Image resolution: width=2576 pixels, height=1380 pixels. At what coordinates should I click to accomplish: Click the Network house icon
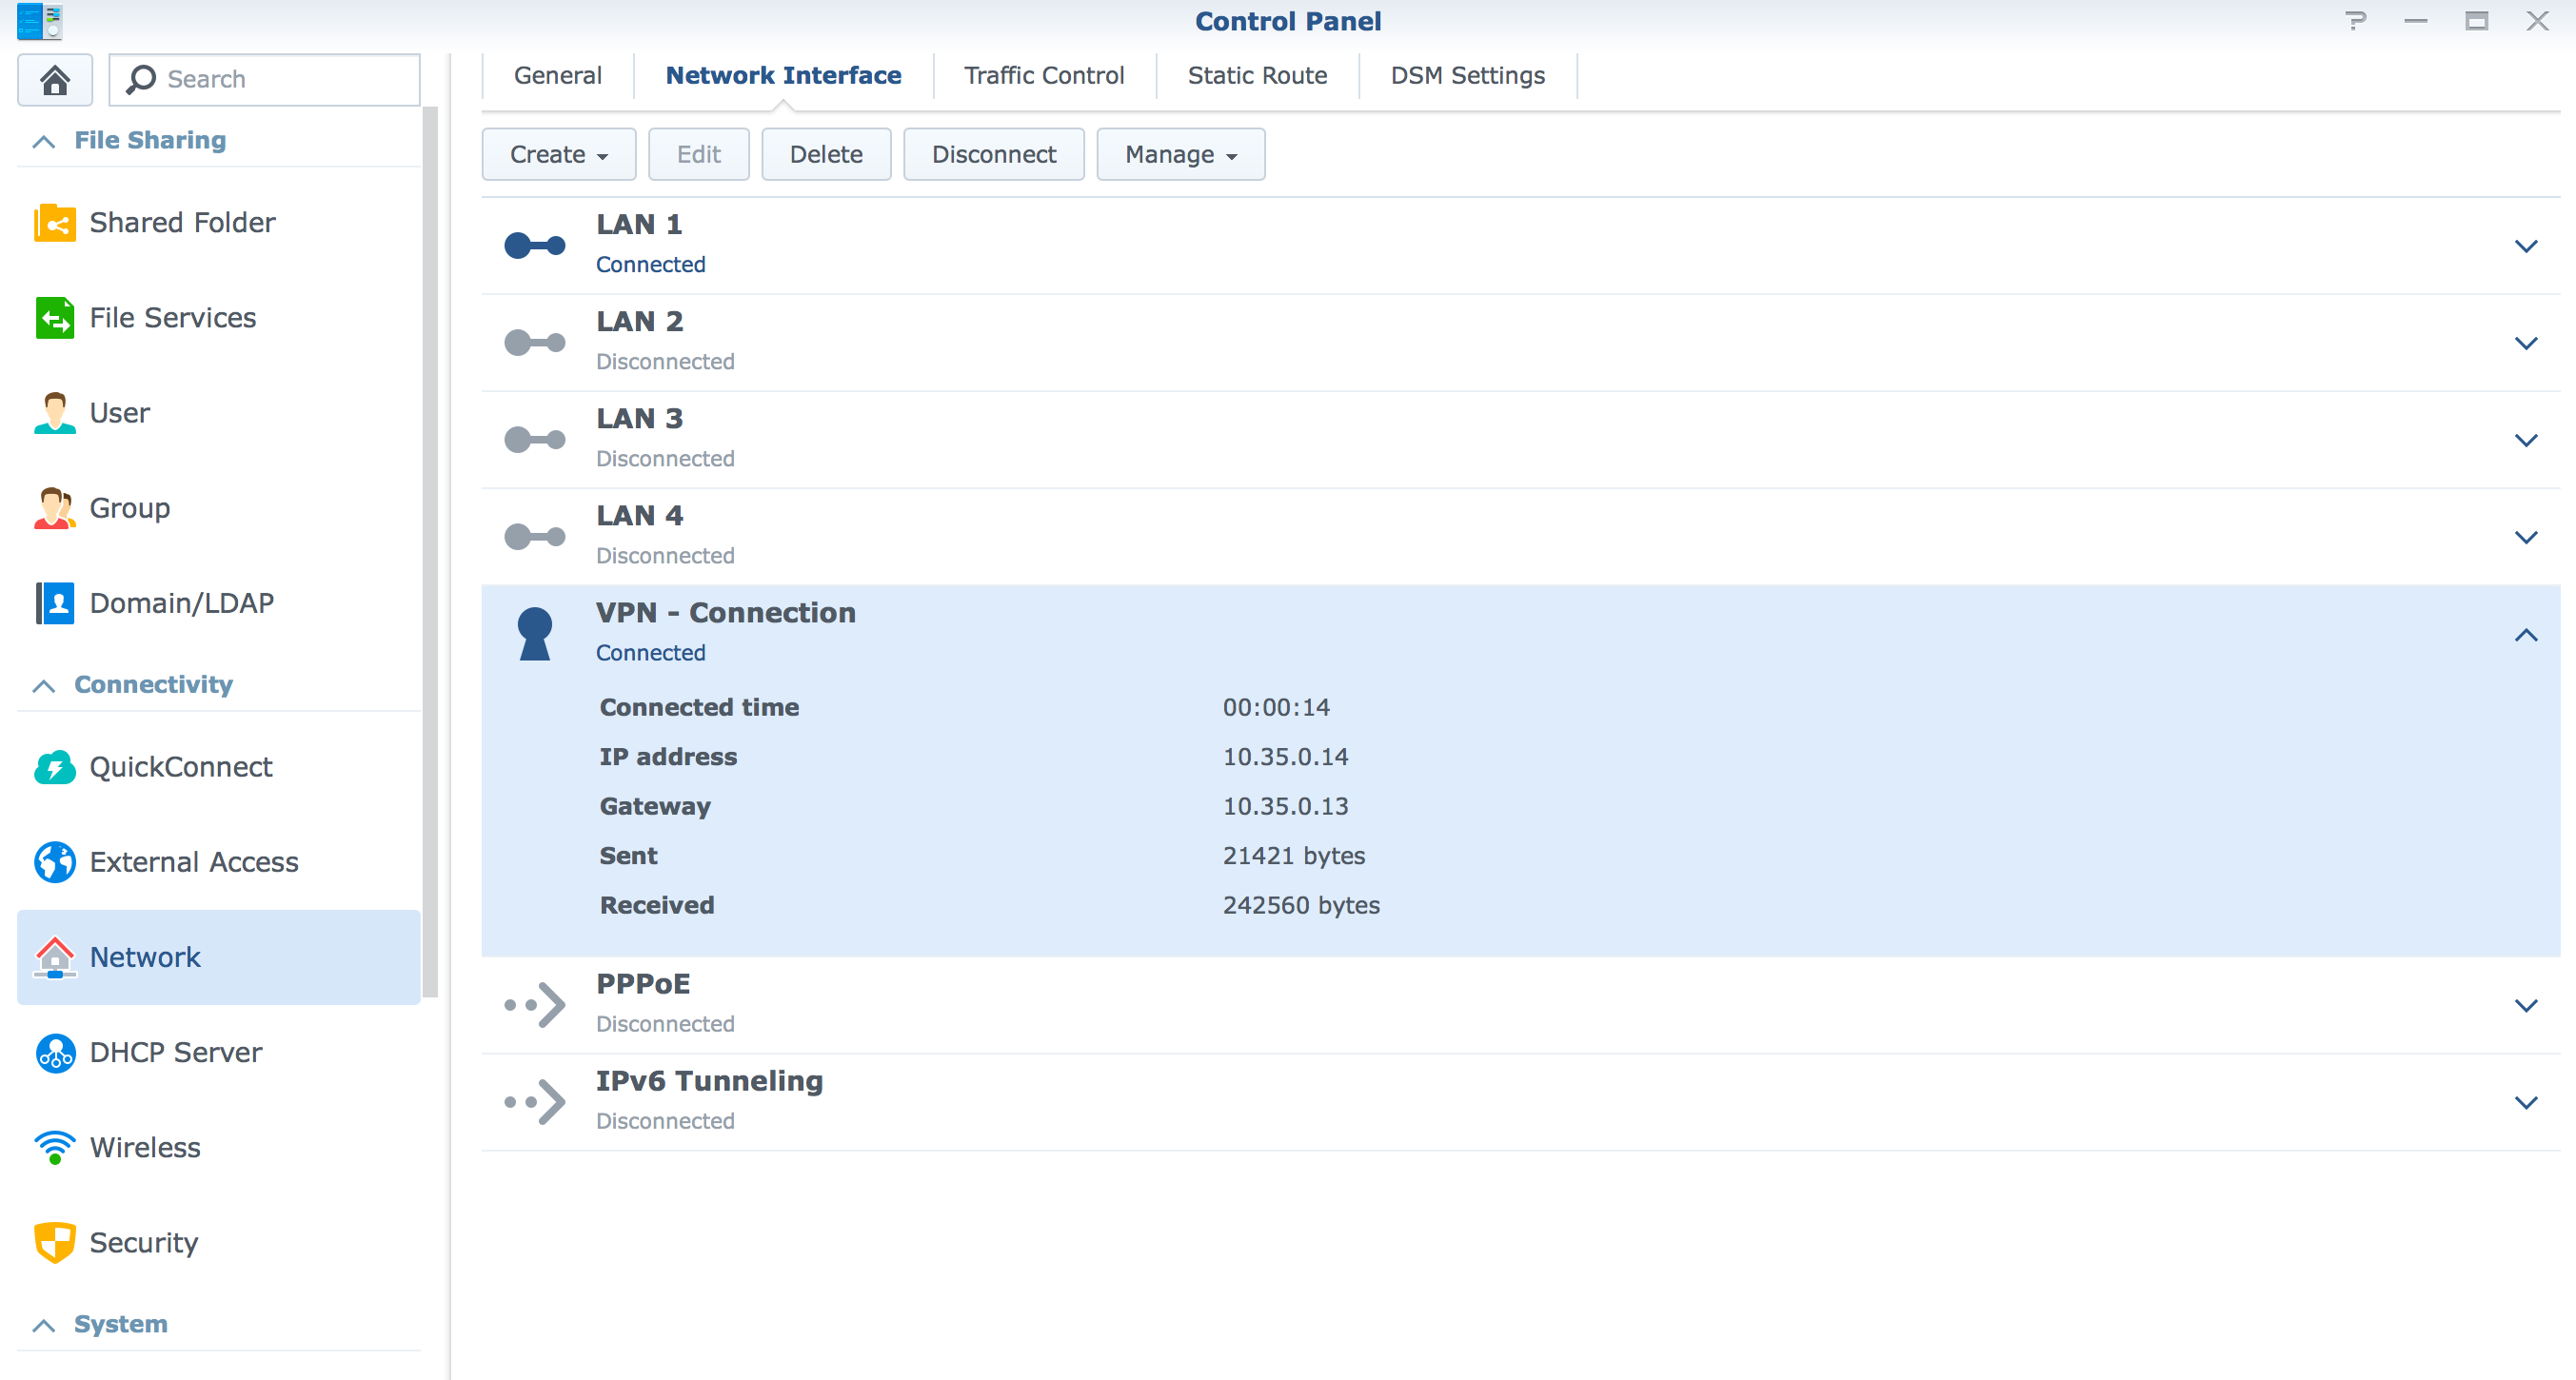click(x=55, y=957)
